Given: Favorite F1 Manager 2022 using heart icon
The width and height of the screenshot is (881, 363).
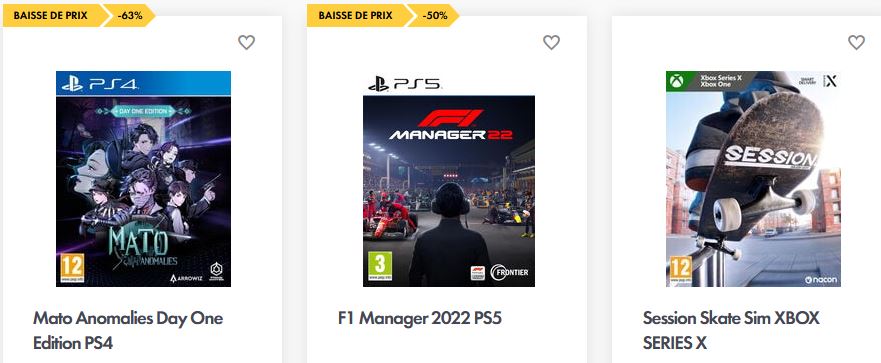Looking at the screenshot, I should (x=551, y=42).
